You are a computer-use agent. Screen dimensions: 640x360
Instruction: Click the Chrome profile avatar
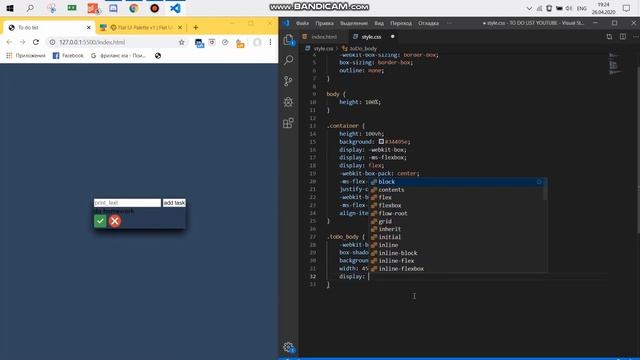(257, 42)
